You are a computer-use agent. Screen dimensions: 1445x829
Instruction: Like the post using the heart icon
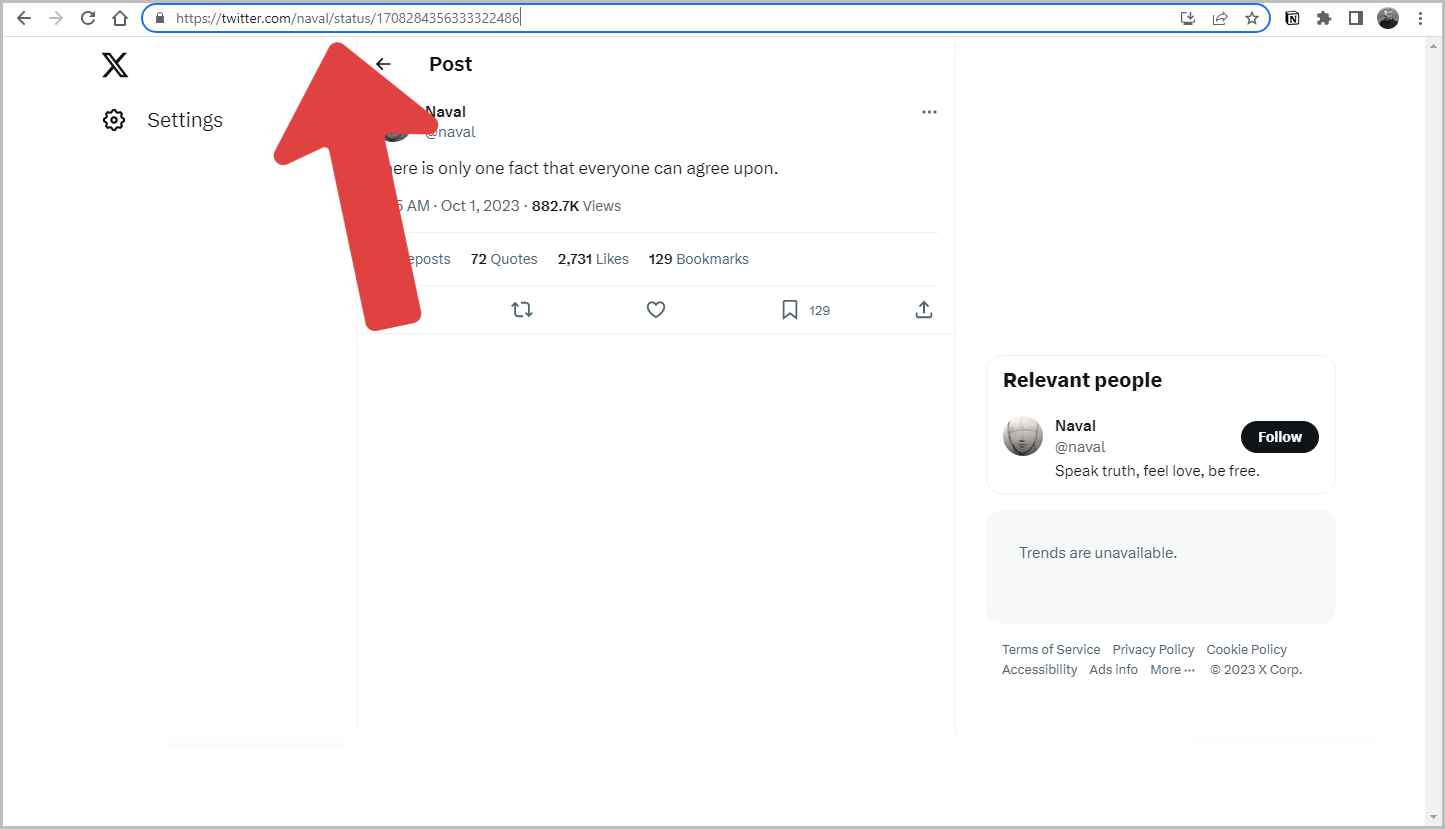point(656,309)
